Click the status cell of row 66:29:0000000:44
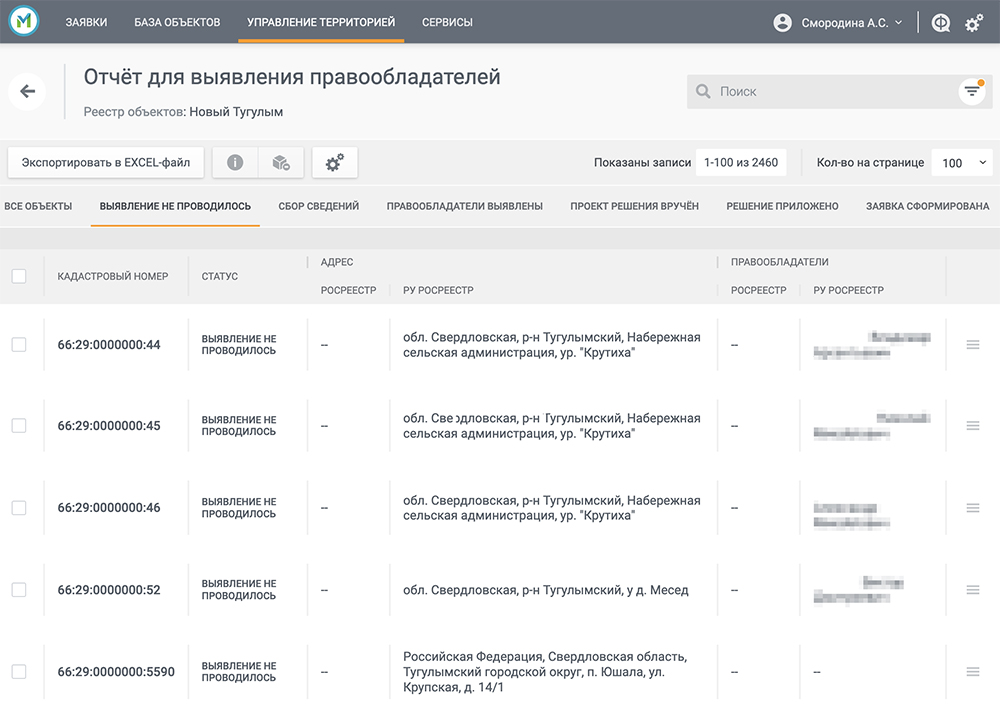 [239, 345]
